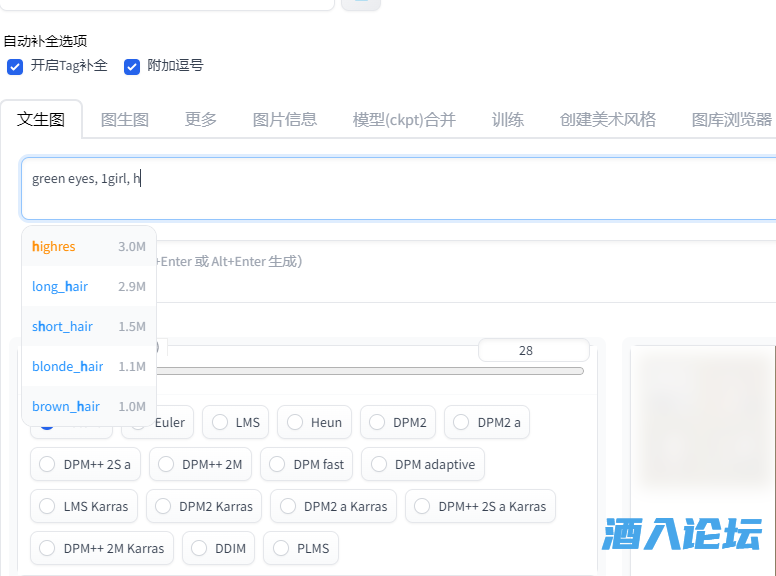Click the prompt text box
The image size is (776, 576).
point(400,188)
